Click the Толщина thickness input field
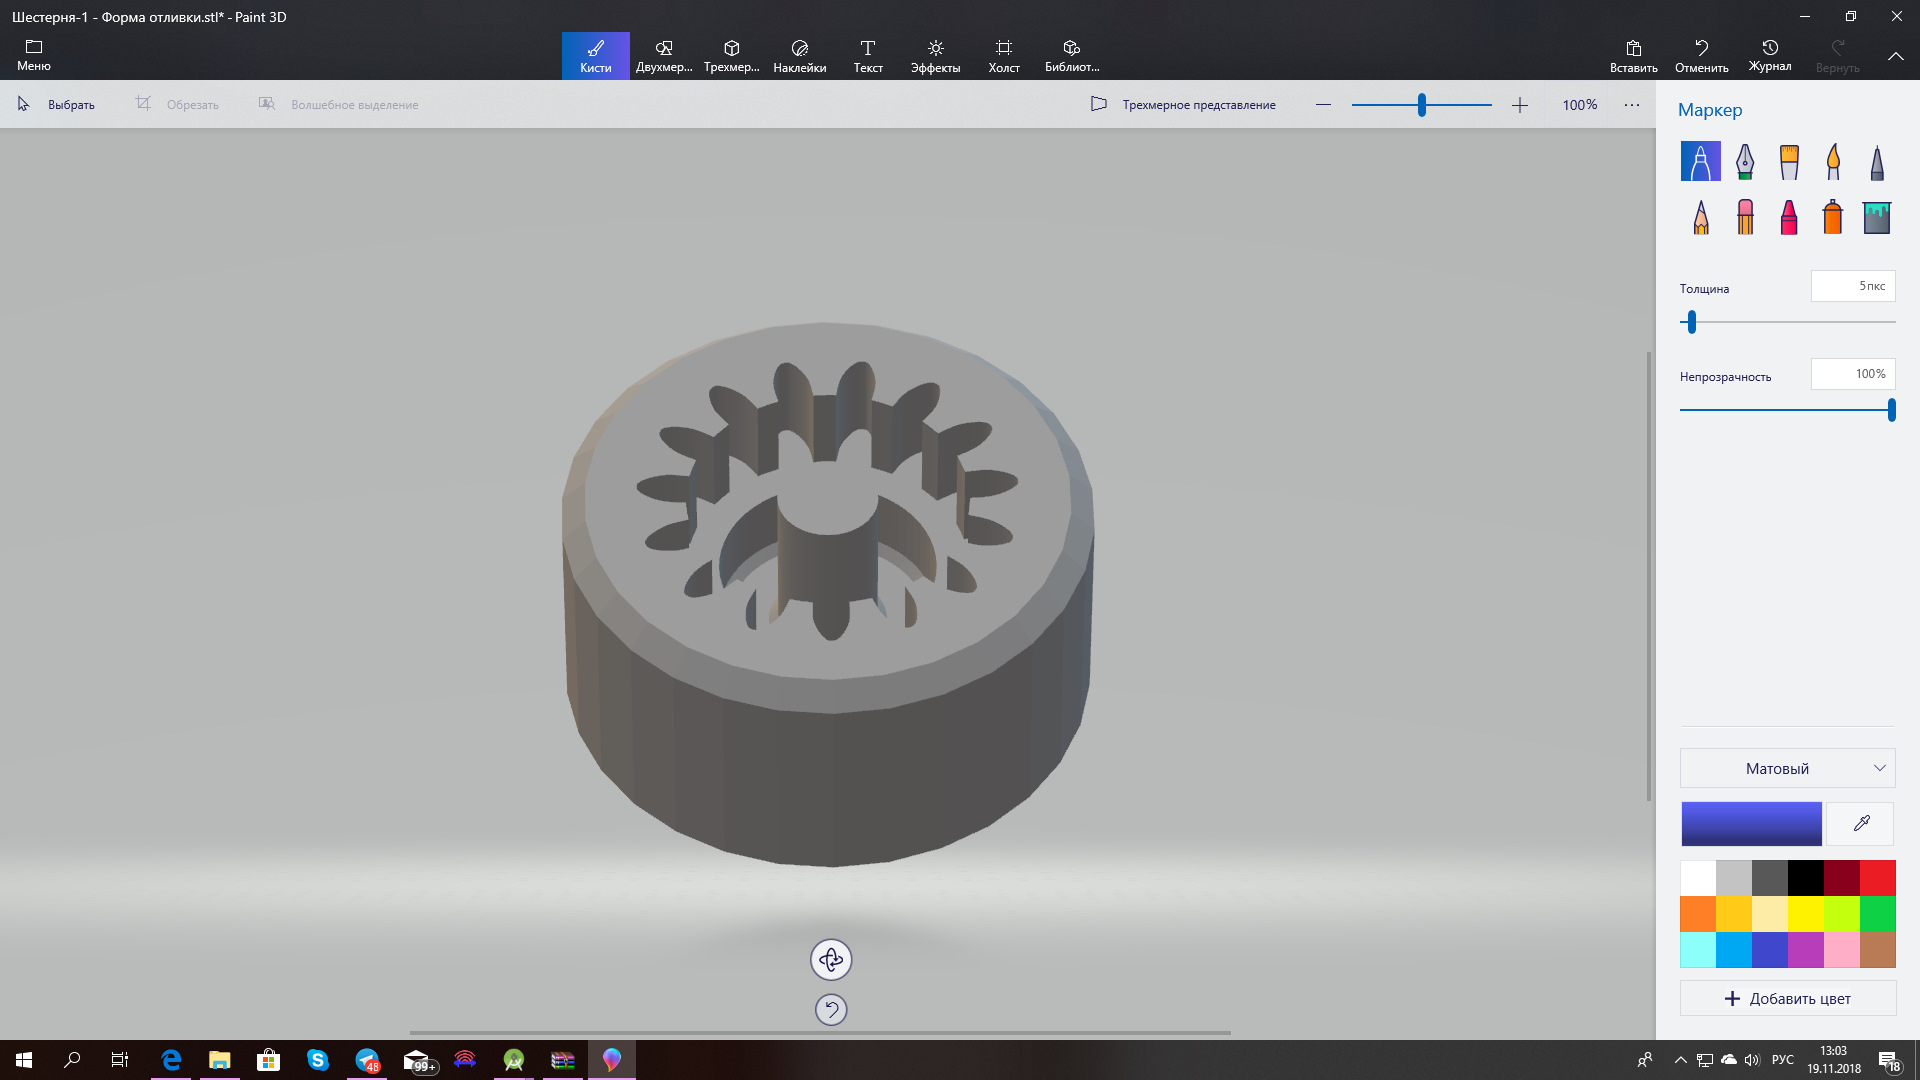Screen dimensions: 1920x1080 (x=1853, y=286)
